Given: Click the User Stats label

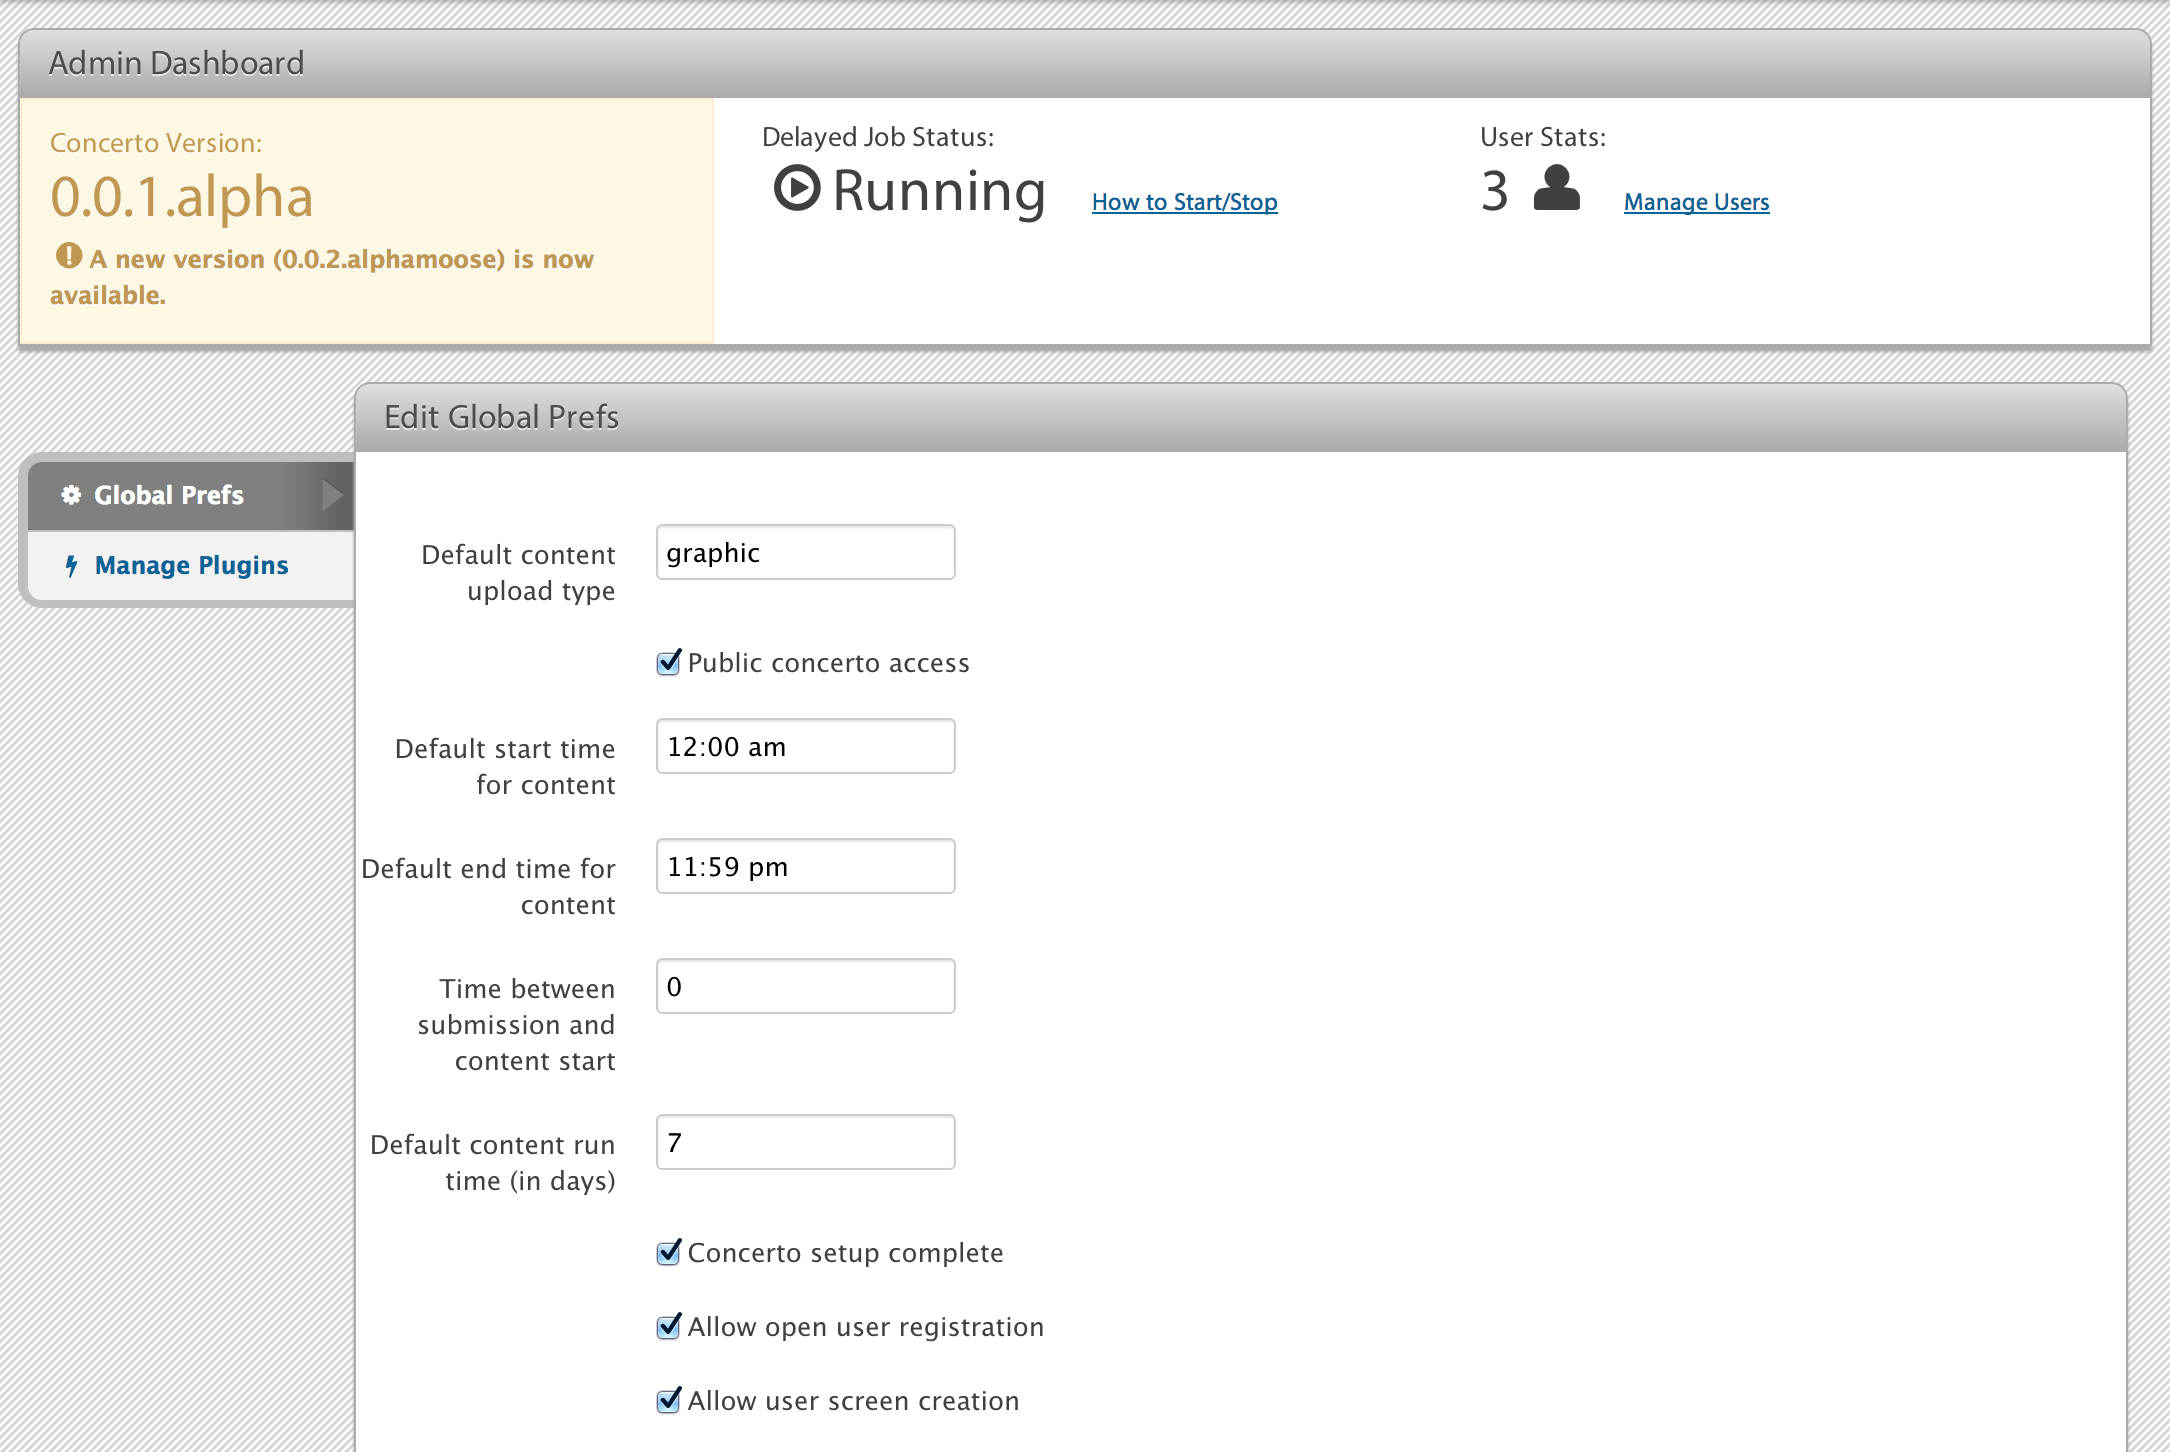Looking at the screenshot, I should tap(1543, 137).
